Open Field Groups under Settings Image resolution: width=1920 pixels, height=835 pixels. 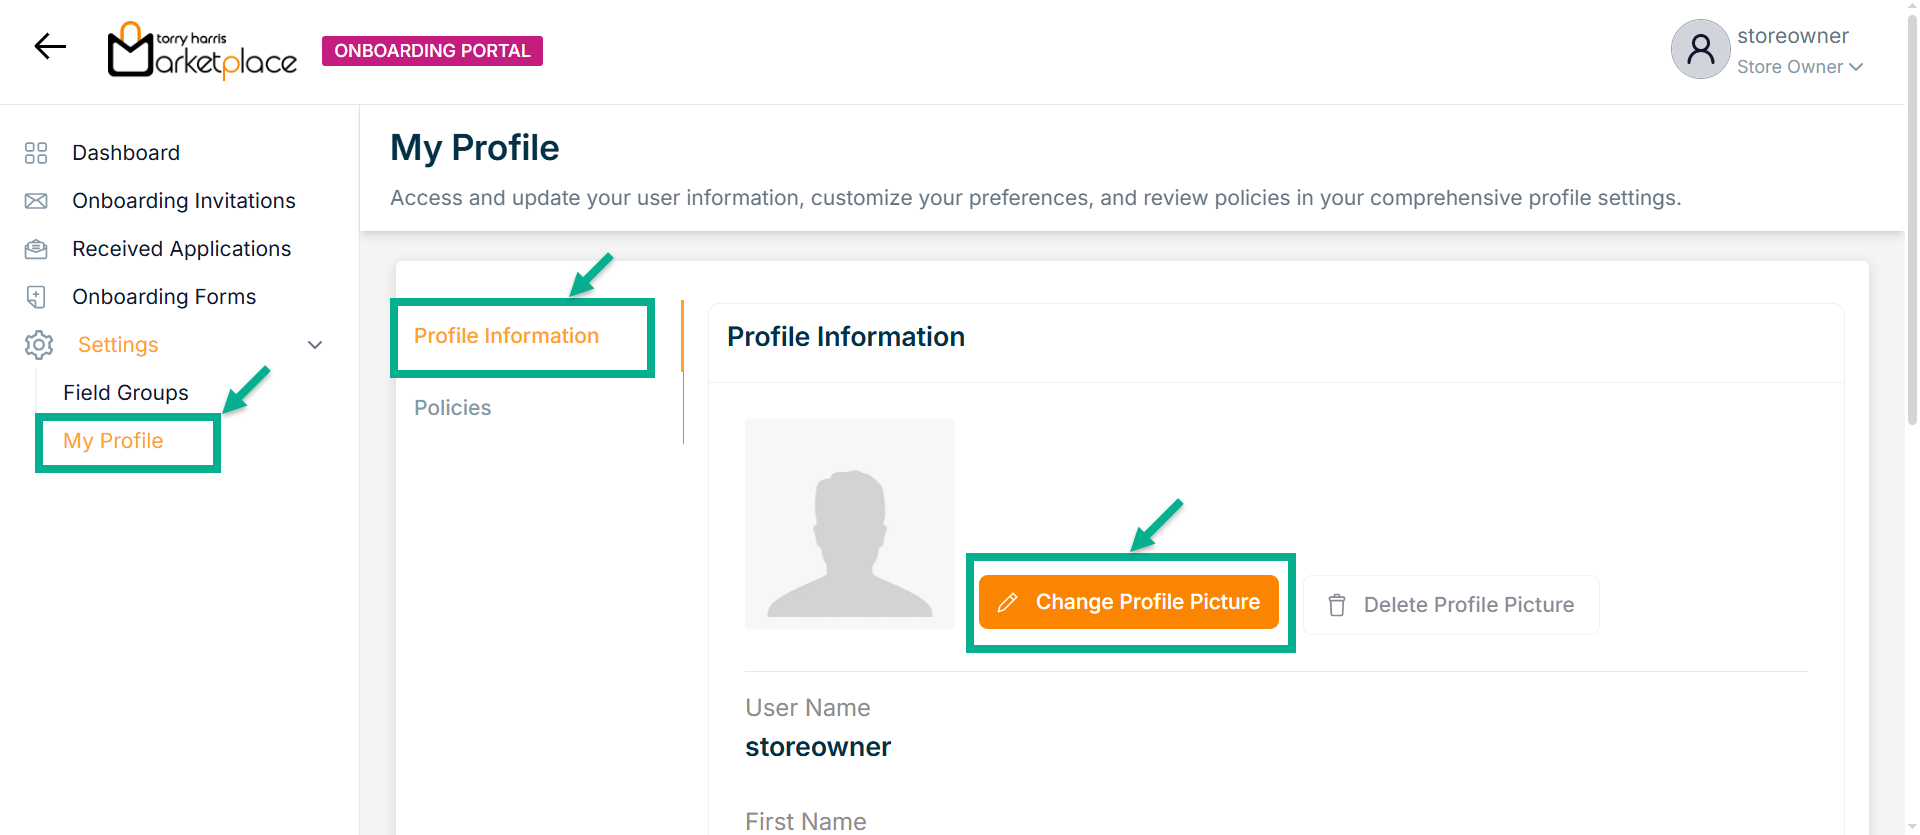(x=126, y=393)
